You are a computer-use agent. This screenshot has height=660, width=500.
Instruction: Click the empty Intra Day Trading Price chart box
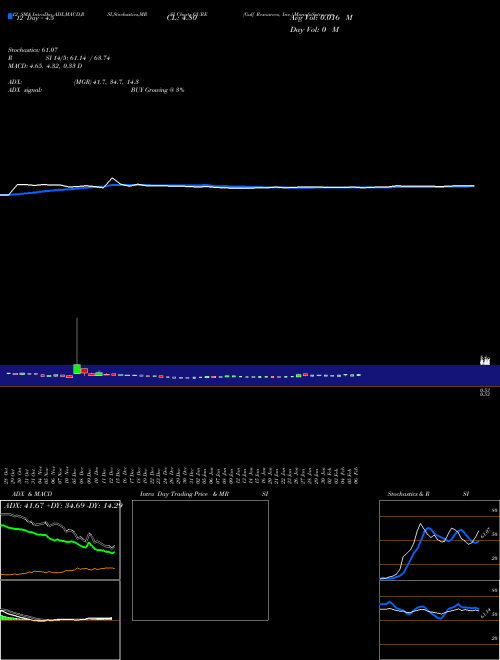(x=200, y=560)
